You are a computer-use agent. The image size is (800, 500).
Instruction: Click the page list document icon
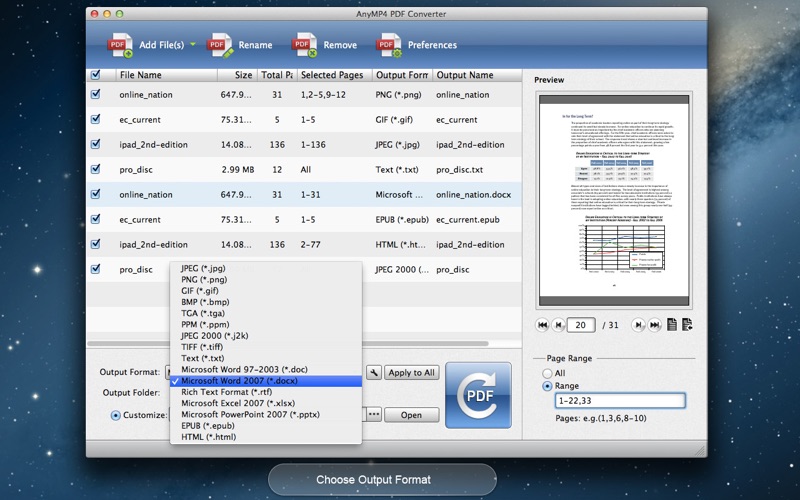tap(687, 324)
